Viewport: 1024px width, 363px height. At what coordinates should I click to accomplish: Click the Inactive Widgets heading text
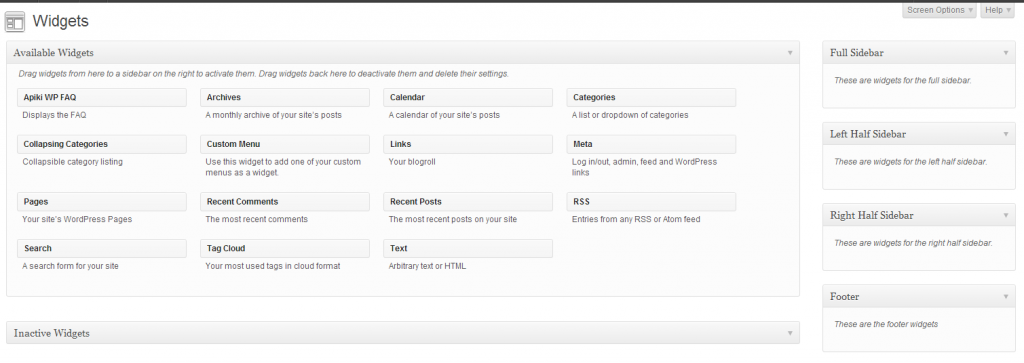[x=52, y=334]
